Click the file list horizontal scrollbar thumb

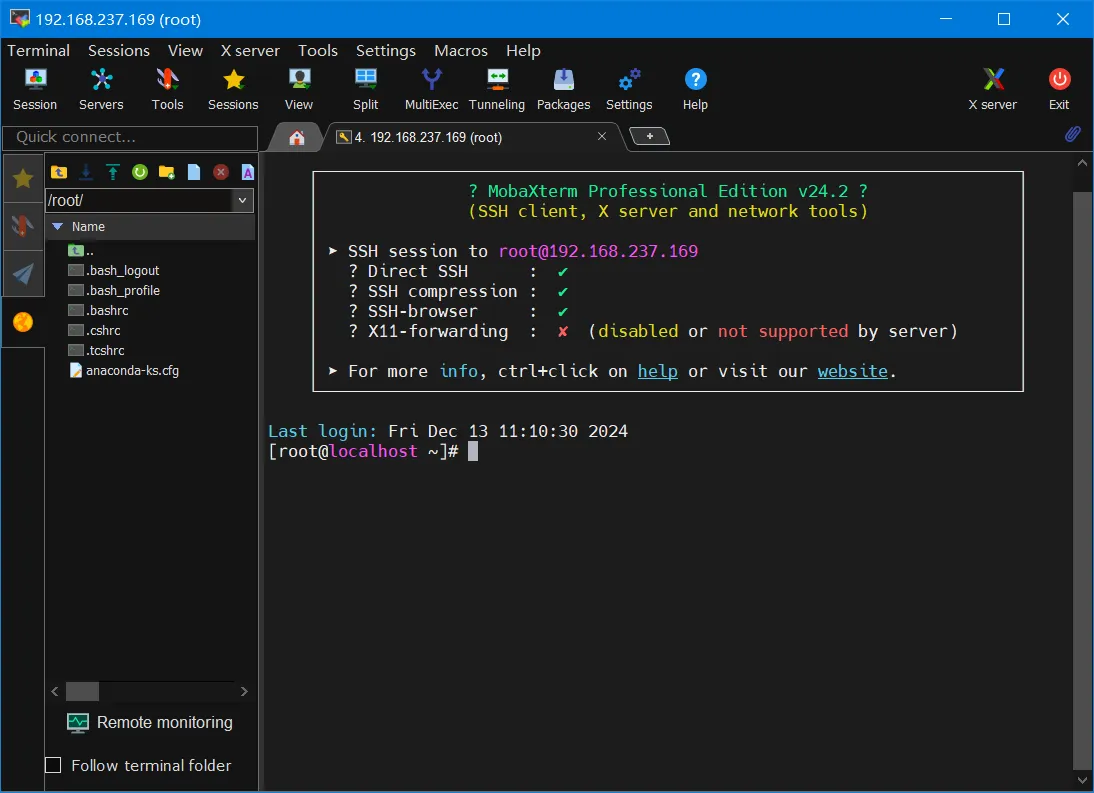82,691
